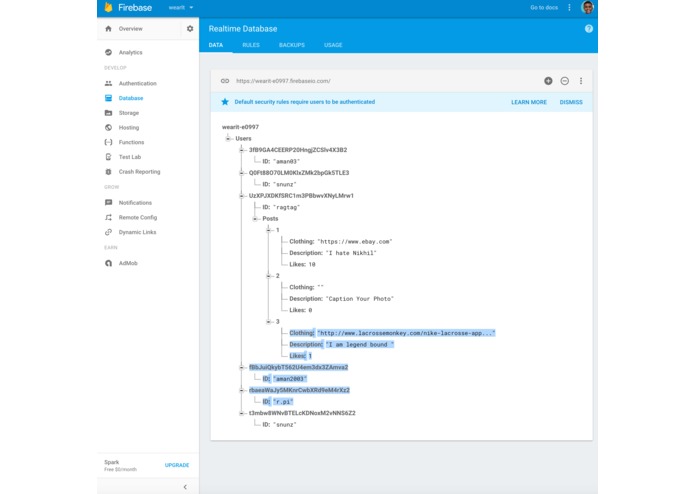
Task: Open the top bar vertical dots menu
Action: click(569, 8)
